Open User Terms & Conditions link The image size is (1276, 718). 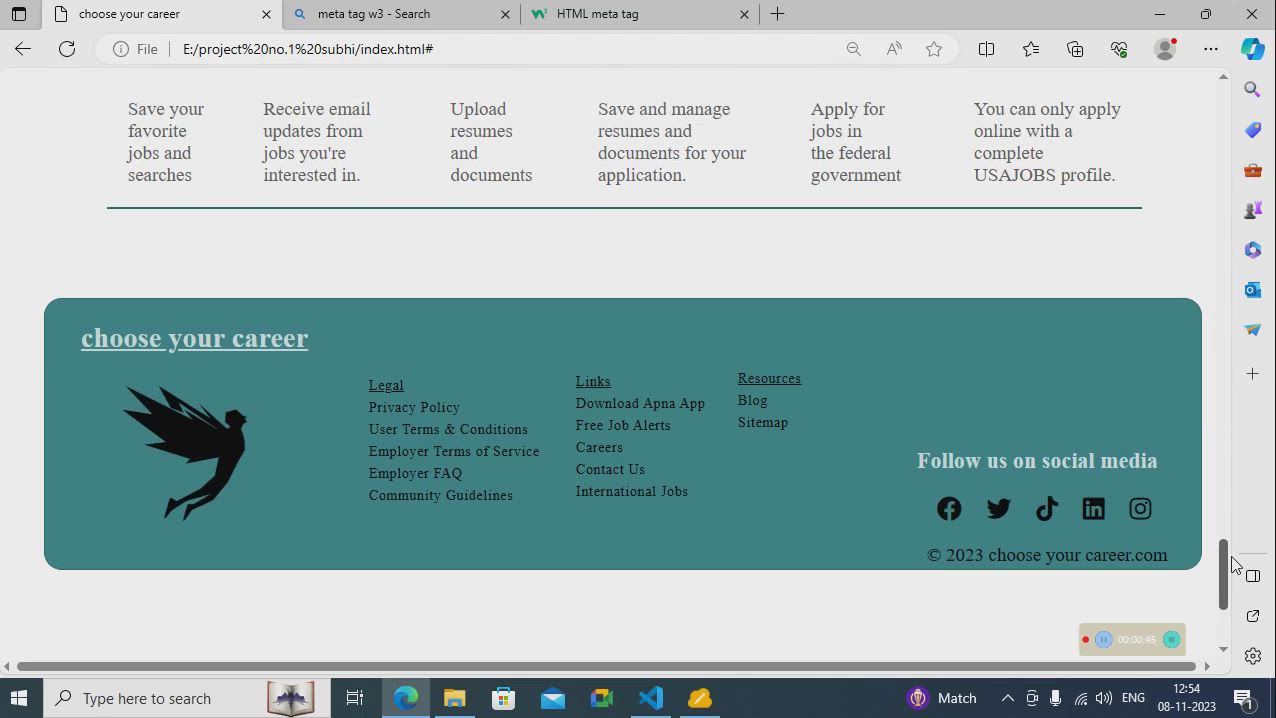click(x=448, y=429)
